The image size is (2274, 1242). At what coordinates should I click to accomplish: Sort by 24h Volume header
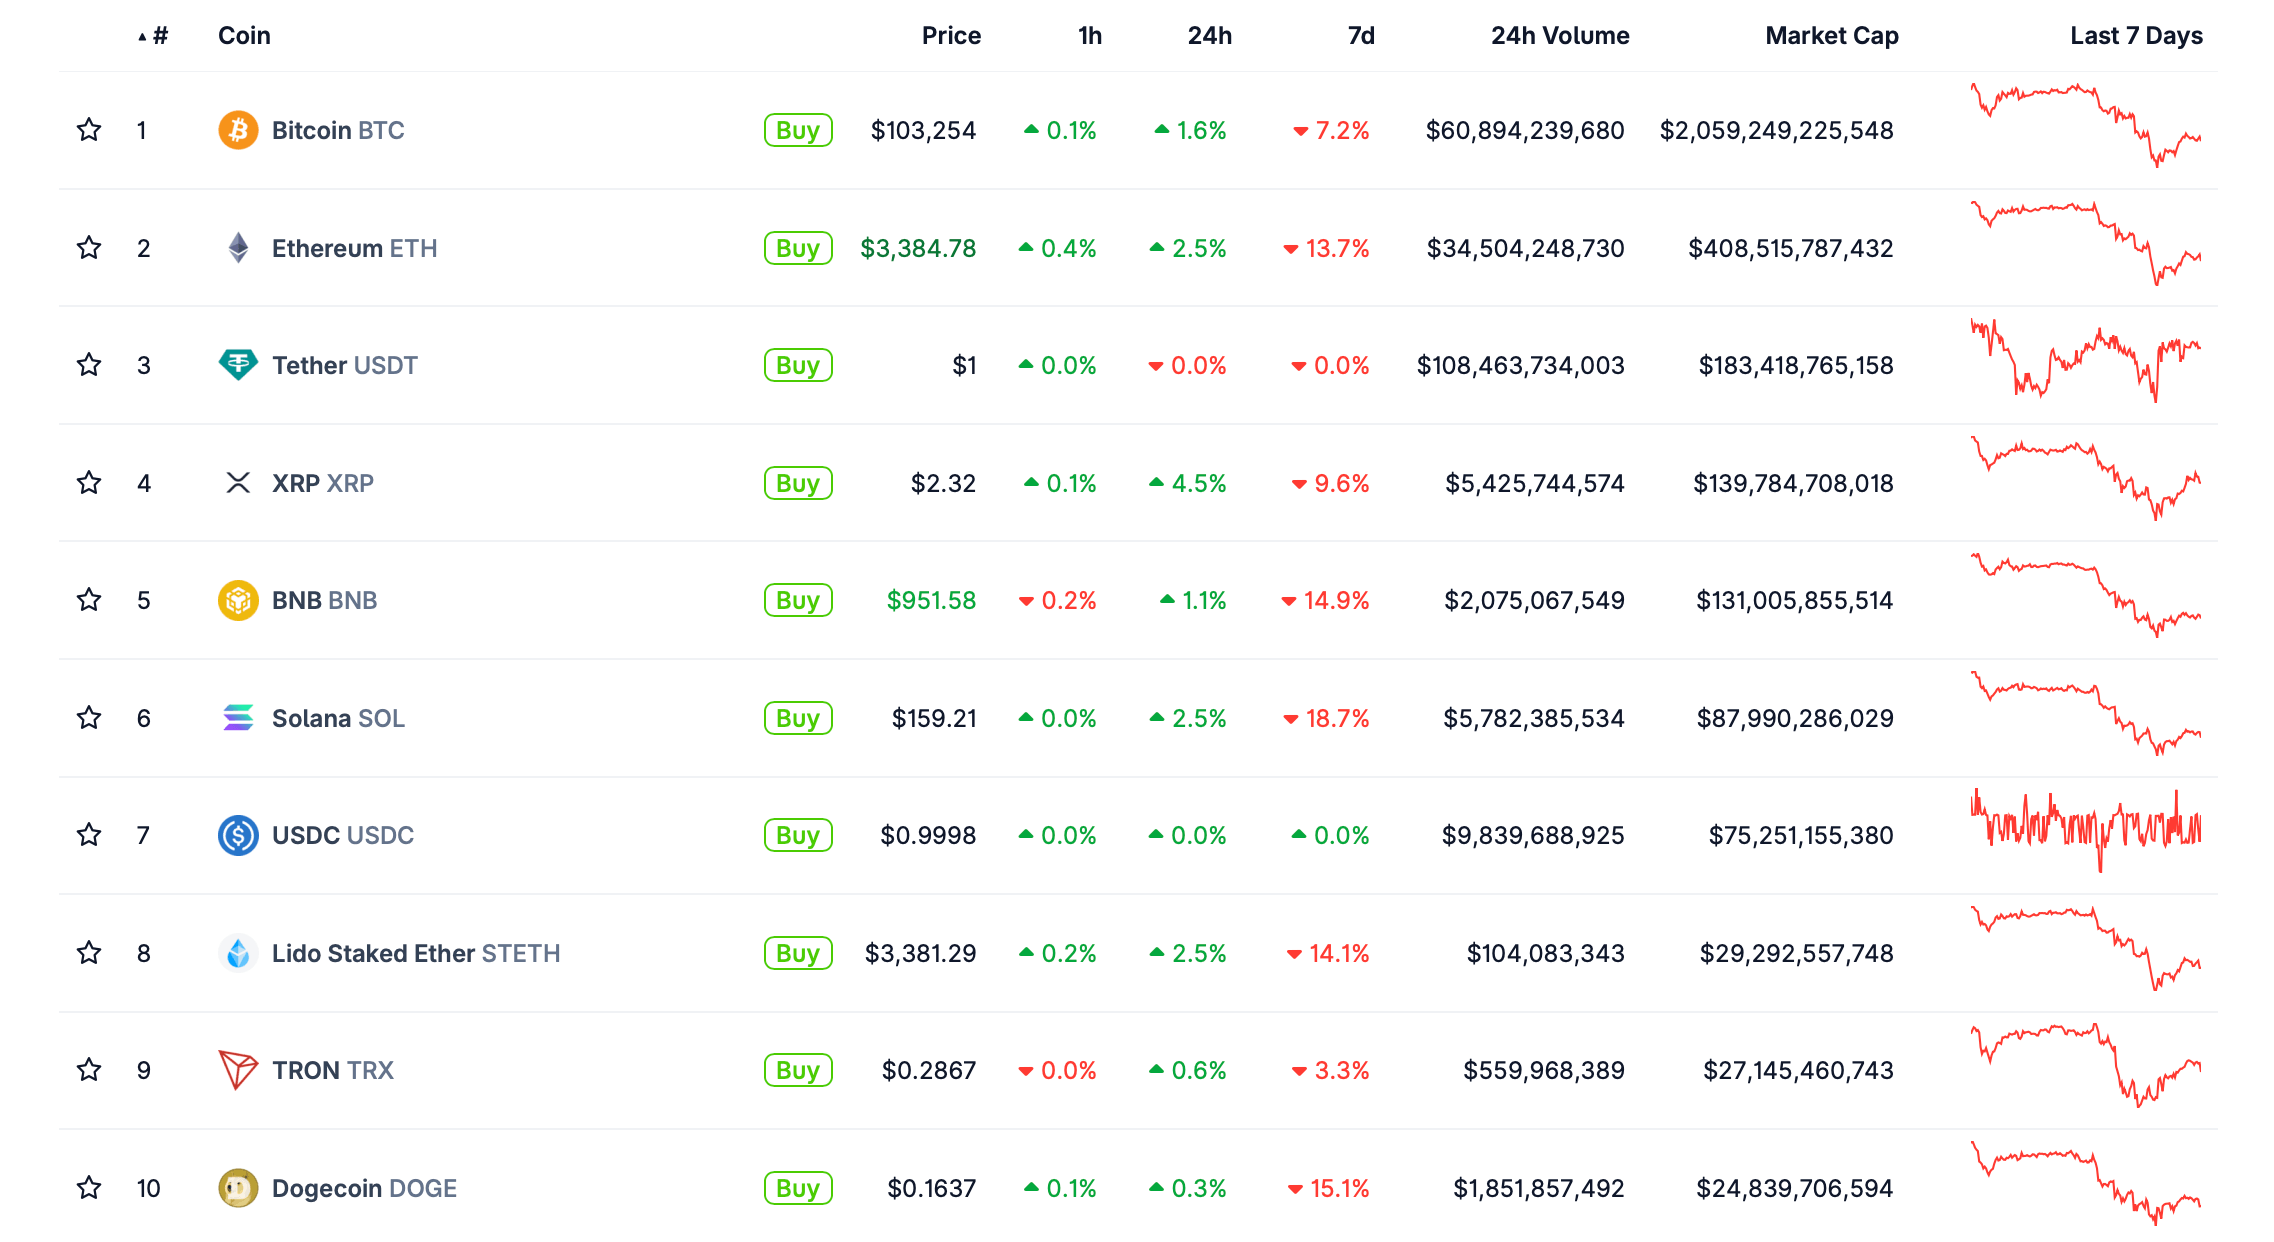coord(1559,36)
